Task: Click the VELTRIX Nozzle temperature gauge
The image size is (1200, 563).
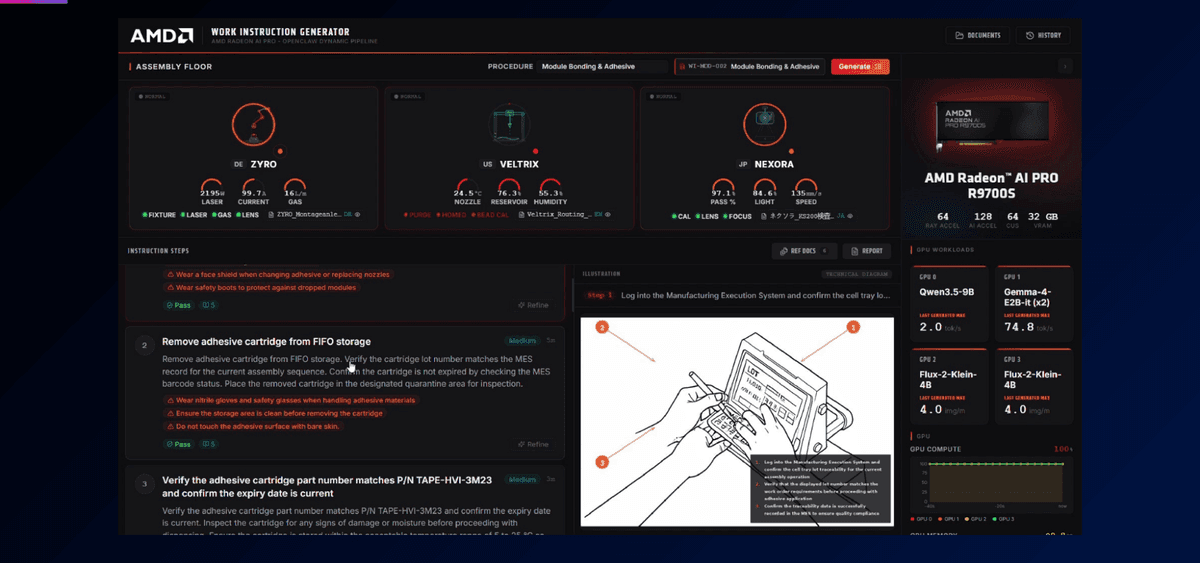Action: (x=468, y=193)
